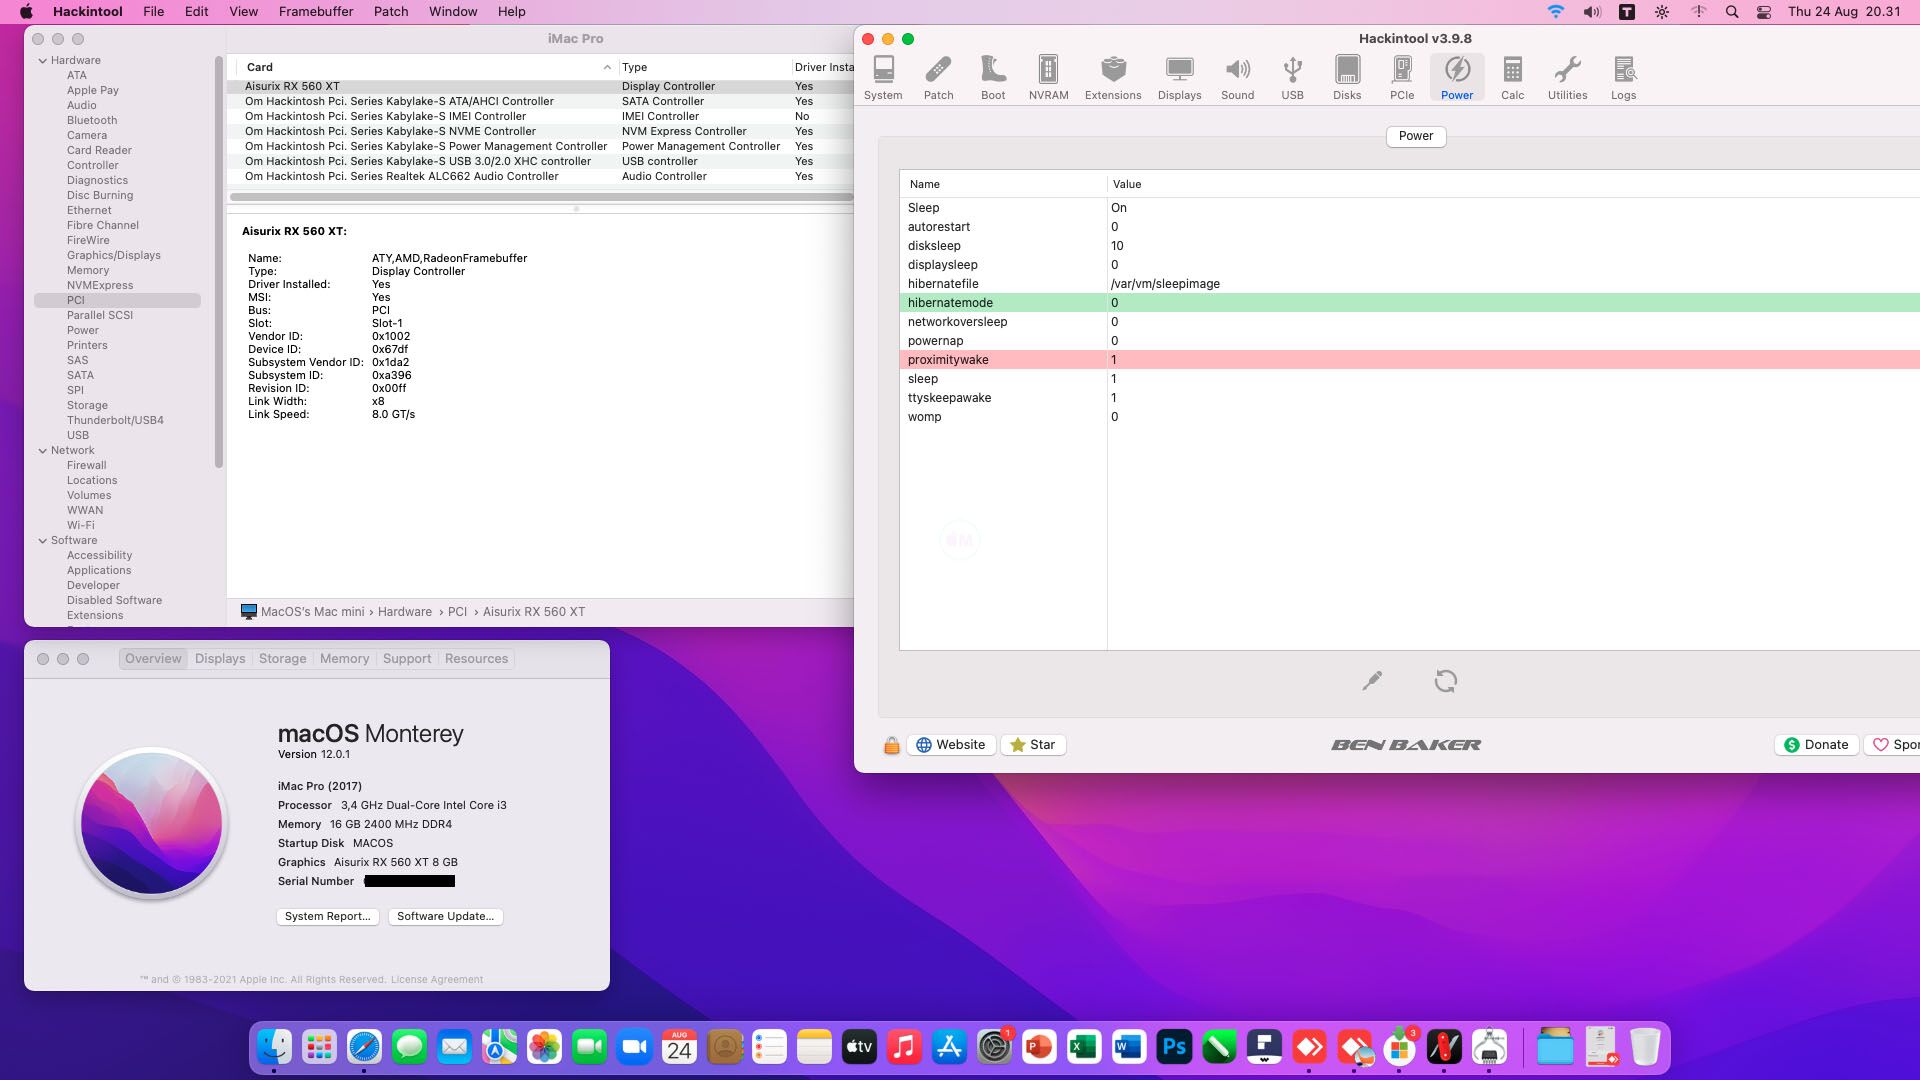Open the Calc section in Hackintool
This screenshot has width=1920, height=1080.
(x=1512, y=77)
